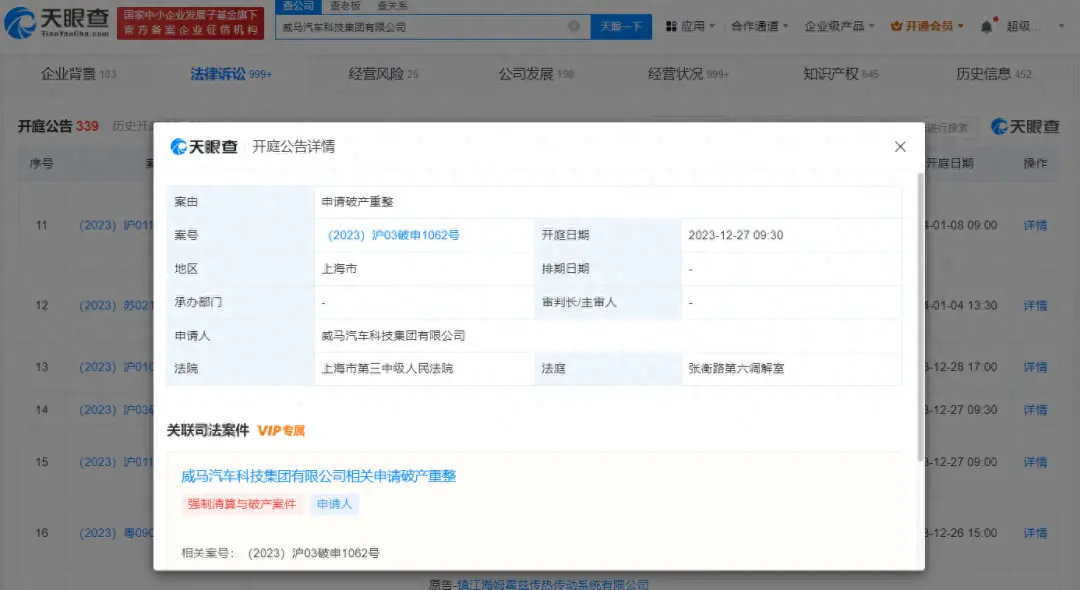Viewport: 1080px width, 590px height.
Task: Click the Tianyancha logo in header
Action: click(56, 23)
